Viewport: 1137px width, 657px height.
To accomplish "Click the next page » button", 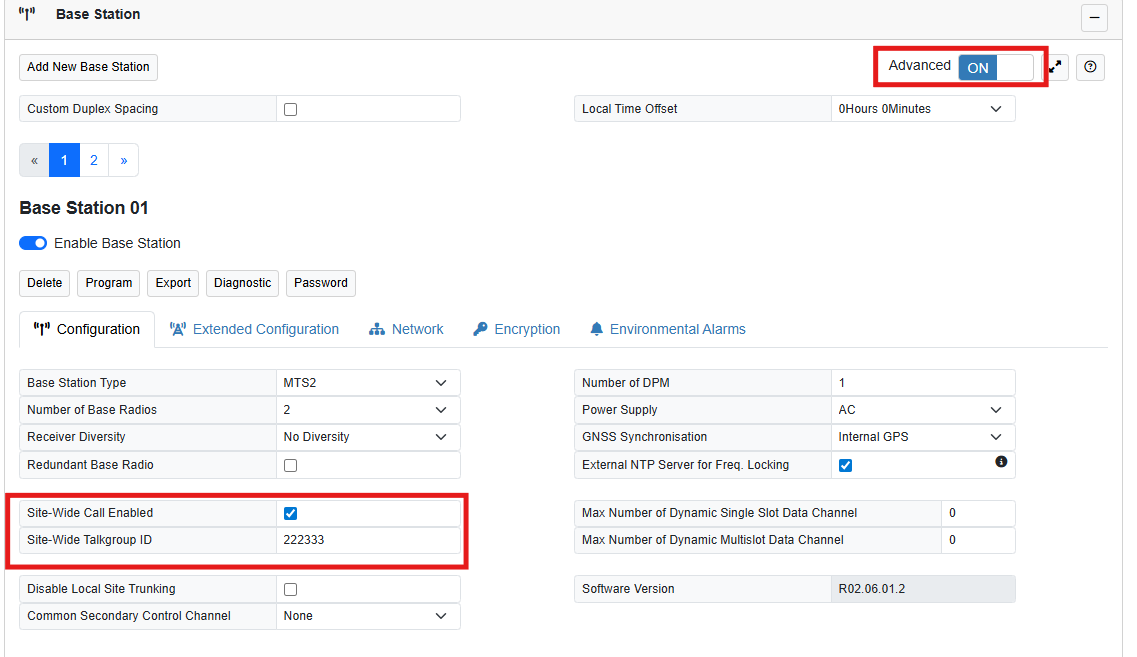I will click(x=123, y=160).
